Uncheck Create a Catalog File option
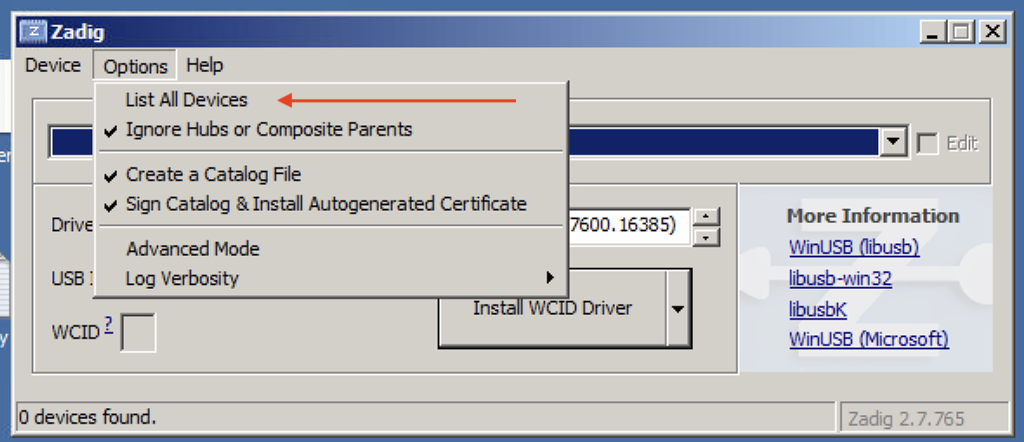The height and width of the screenshot is (442, 1024). click(x=213, y=174)
